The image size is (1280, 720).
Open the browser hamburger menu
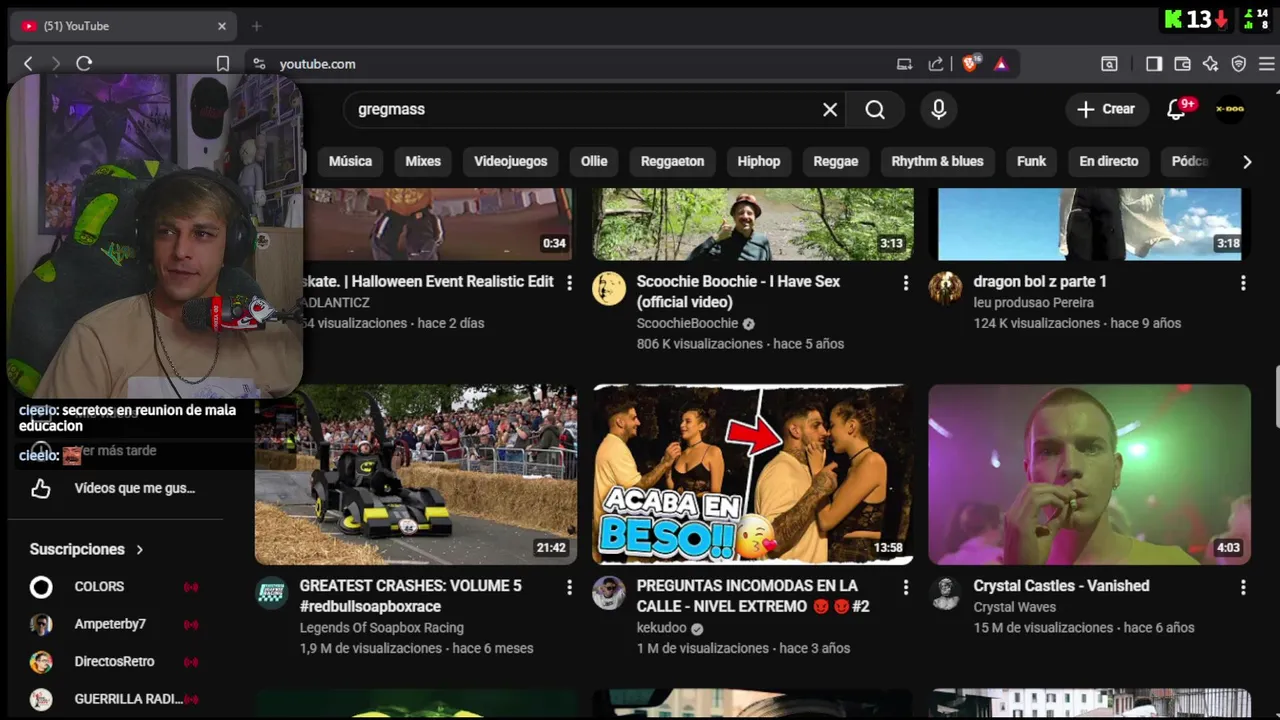(1266, 64)
